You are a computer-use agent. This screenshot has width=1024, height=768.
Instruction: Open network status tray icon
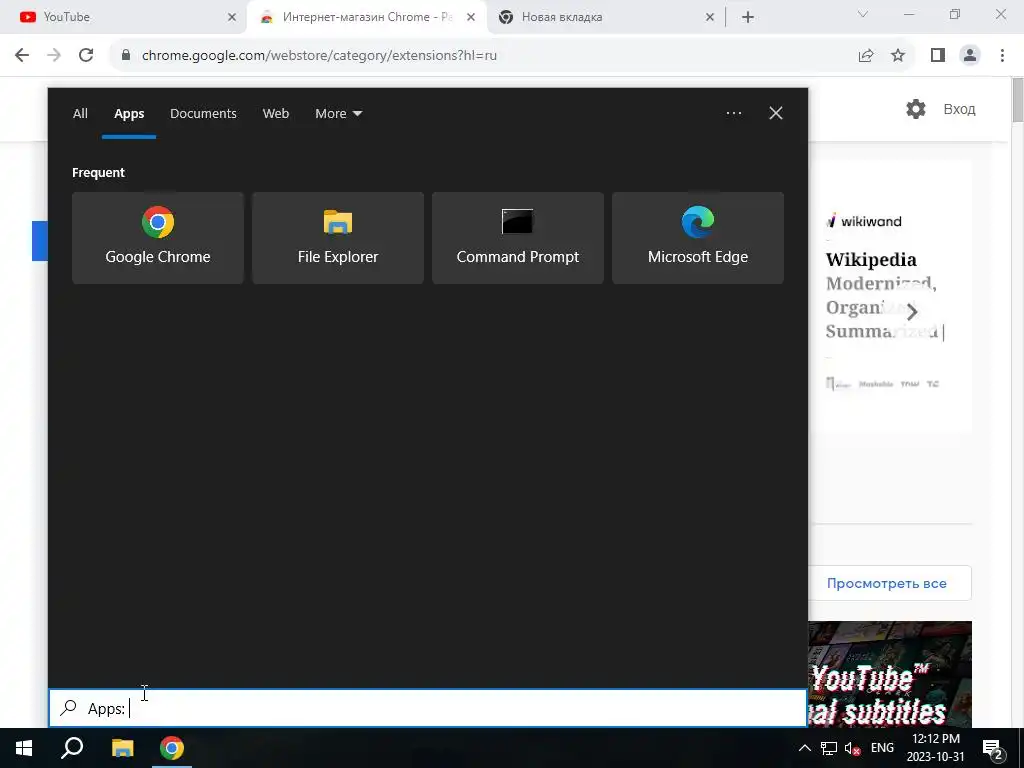pos(828,748)
